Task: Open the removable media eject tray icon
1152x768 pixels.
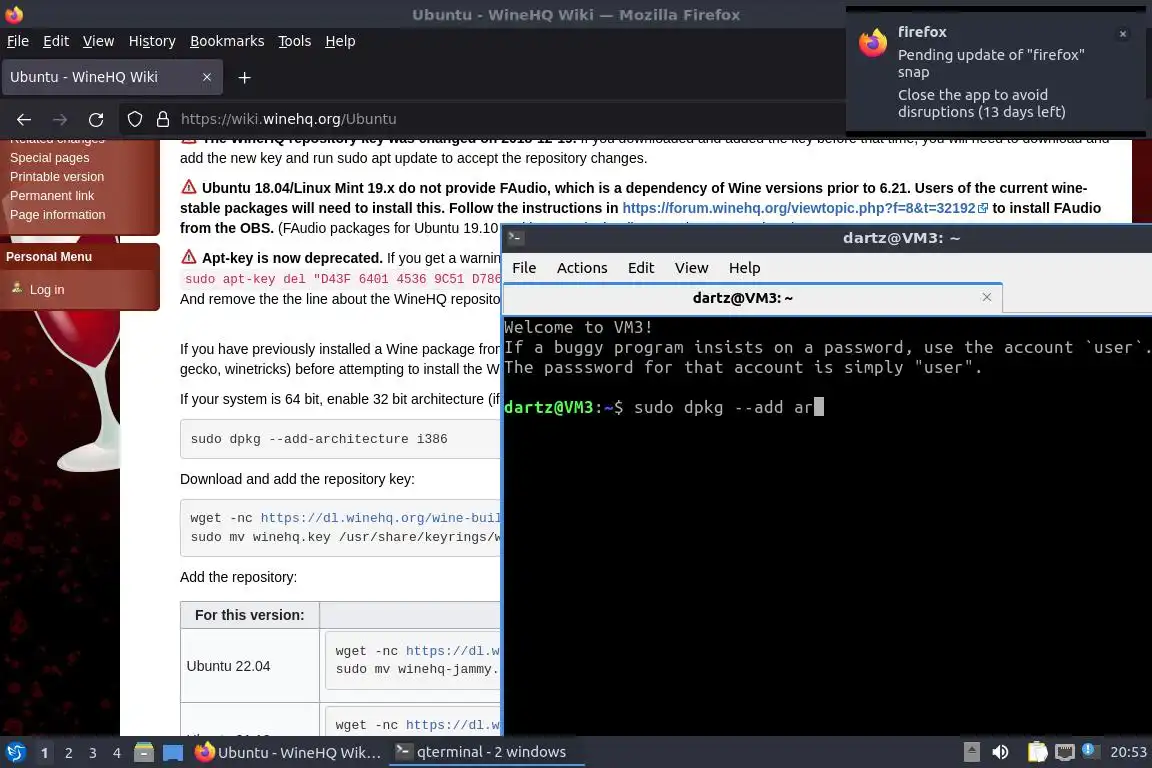Action: tap(971, 752)
